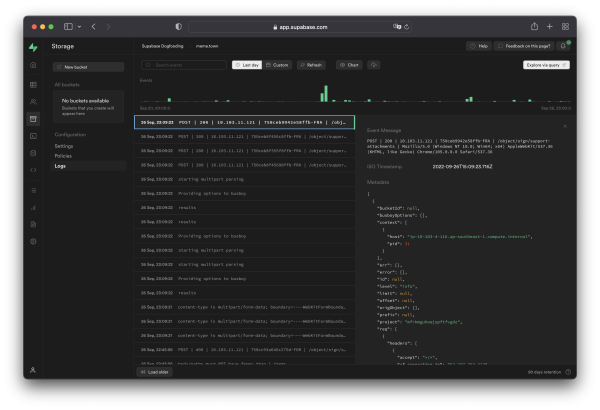The image size is (600, 410).
Task: Select the Storage icon in the sidebar
Action: coord(33,118)
